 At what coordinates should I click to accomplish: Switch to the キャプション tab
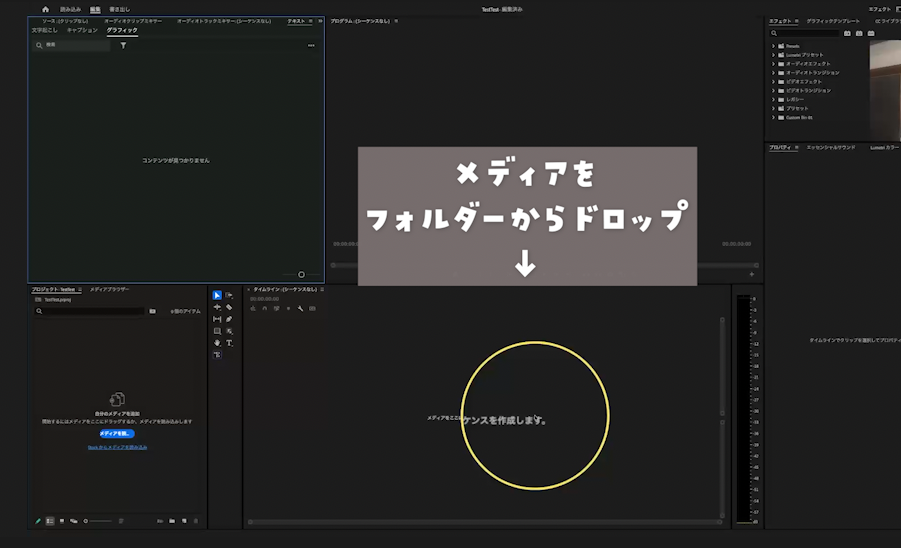point(82,30)
